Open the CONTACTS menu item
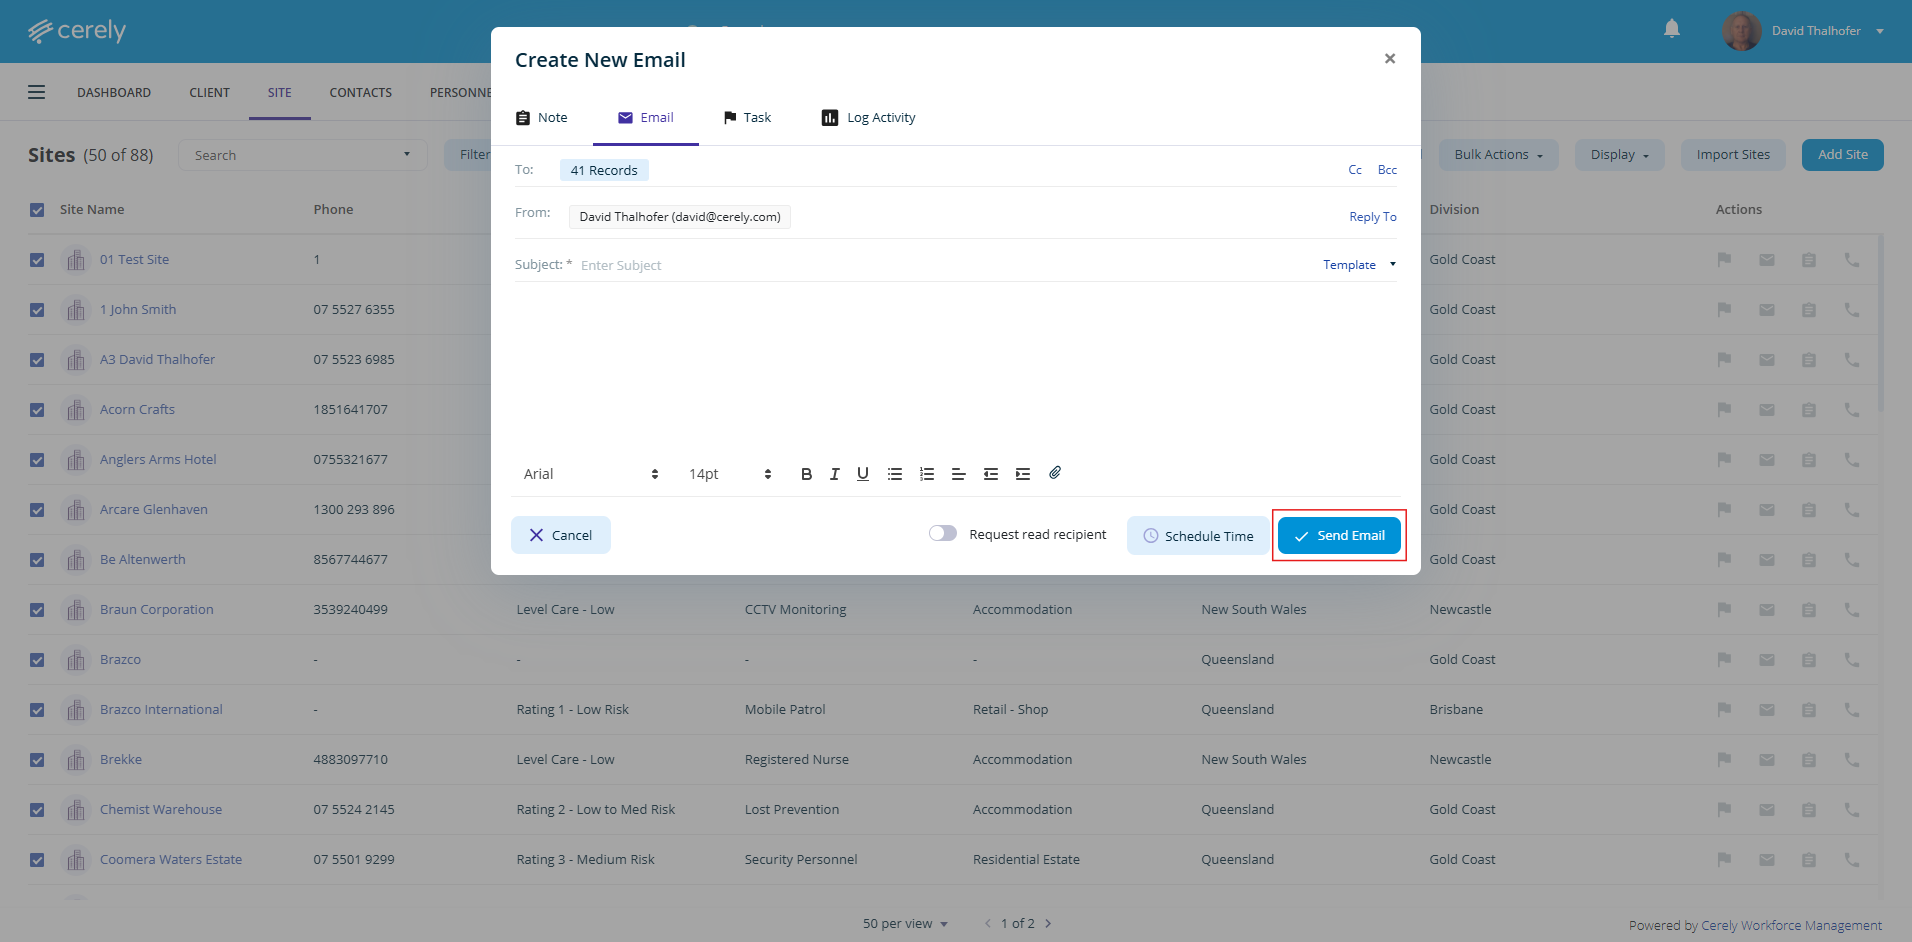Viewport: 1912px width, 942px height. 361,92
